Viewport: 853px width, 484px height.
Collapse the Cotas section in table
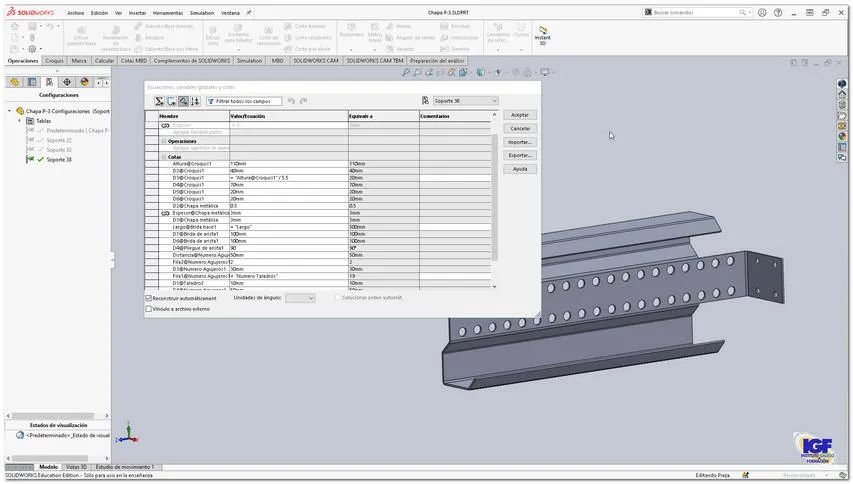tap(164, 157)
